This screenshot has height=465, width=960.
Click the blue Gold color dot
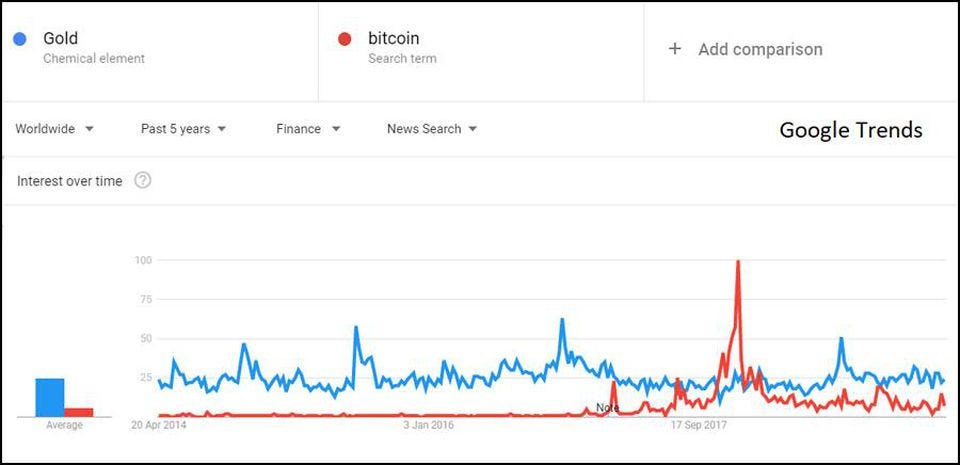[20, 39]
